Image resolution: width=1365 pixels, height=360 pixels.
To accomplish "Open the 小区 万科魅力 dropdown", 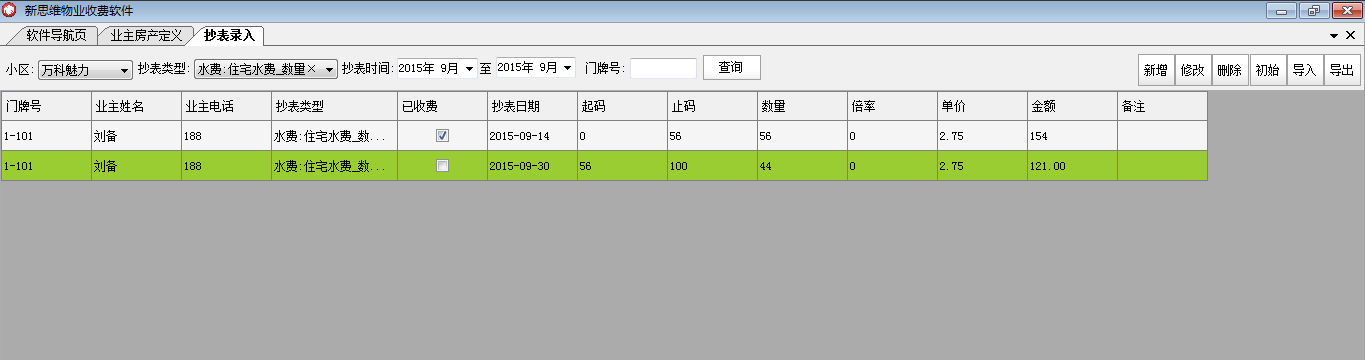I will click(x=85, y=69).
